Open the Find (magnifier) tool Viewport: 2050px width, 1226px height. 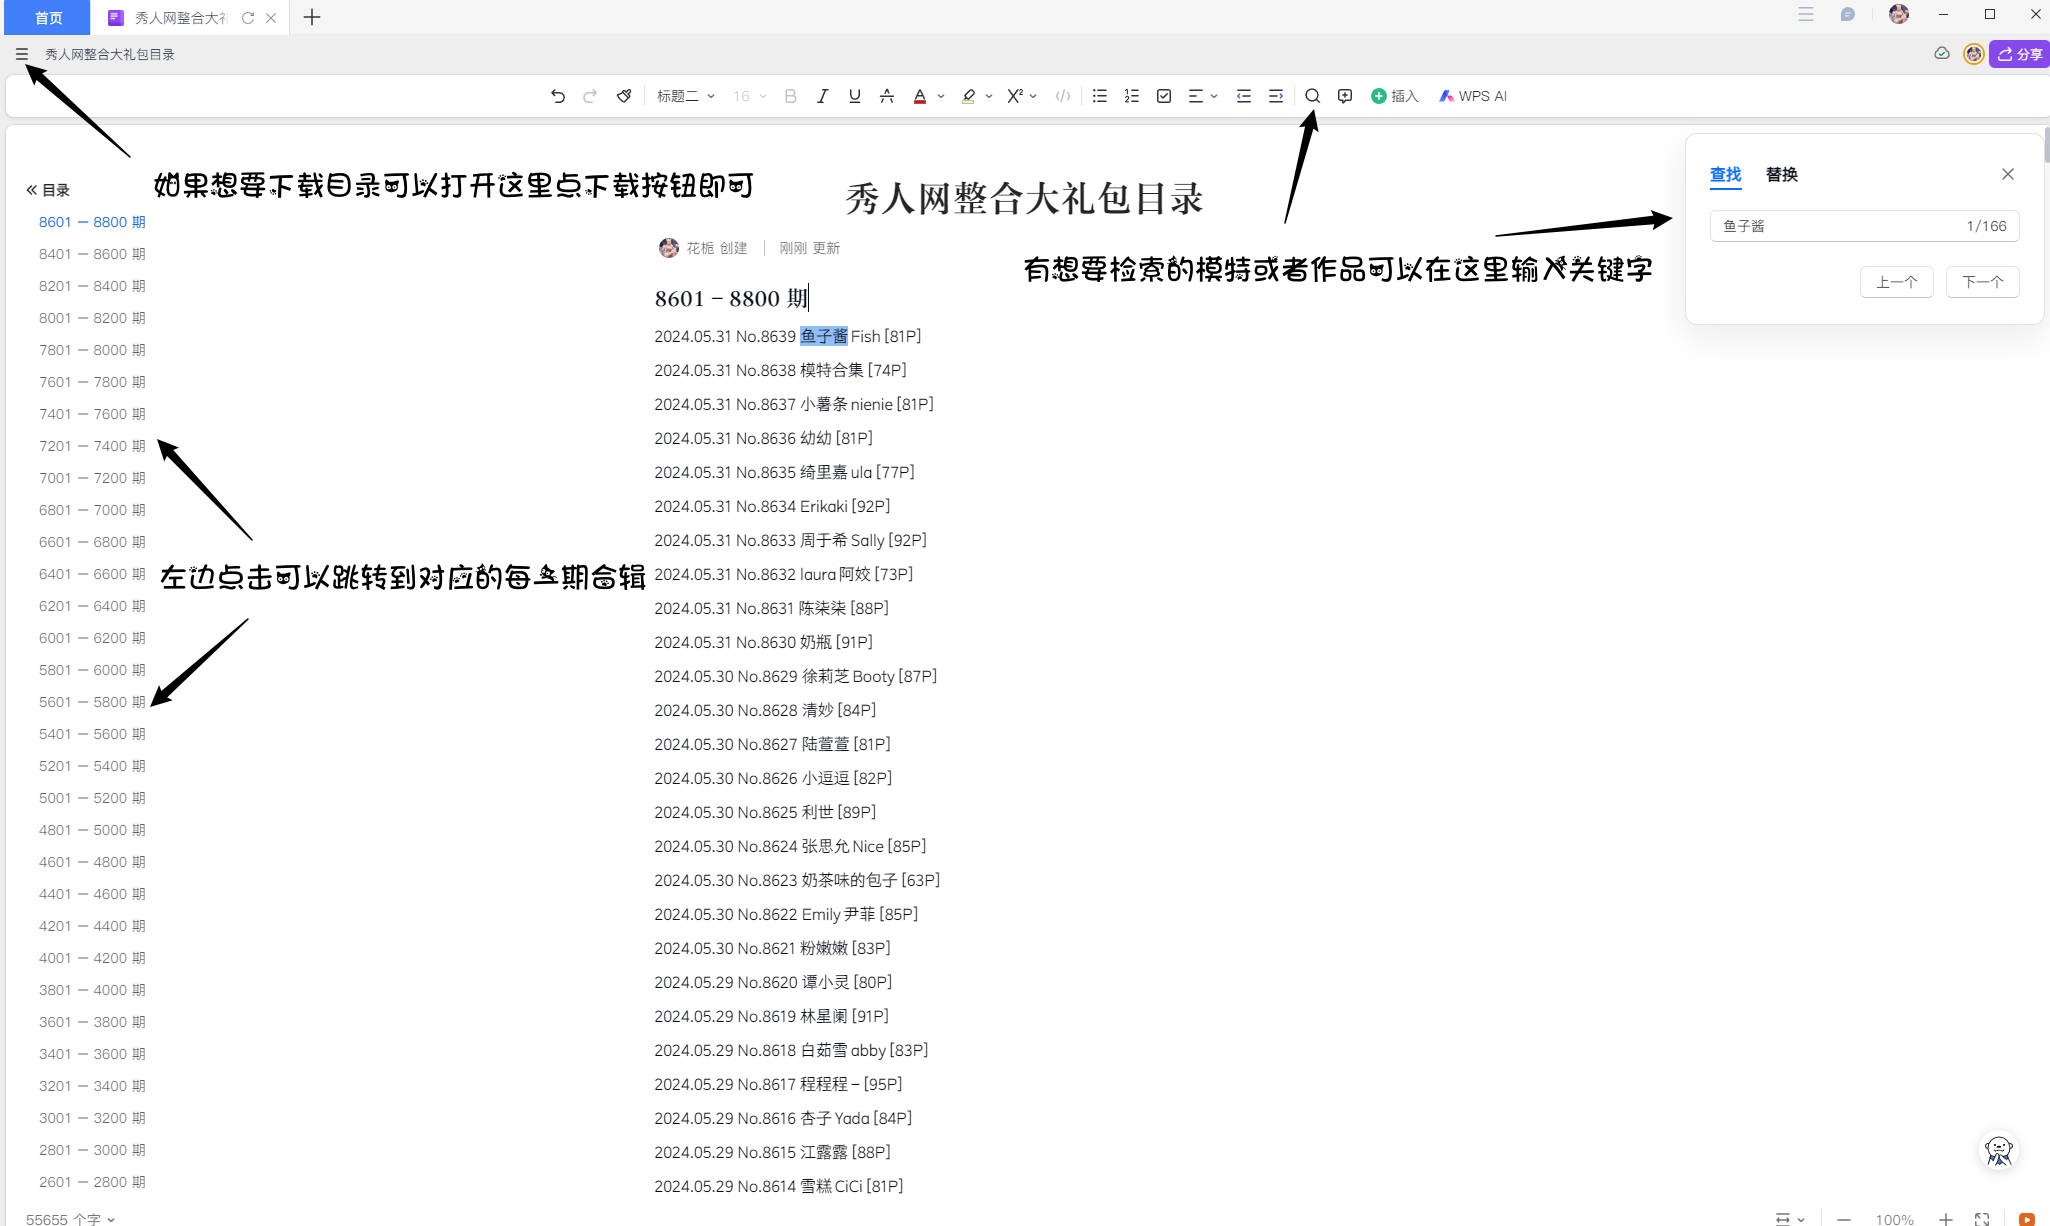(1311, 96)
